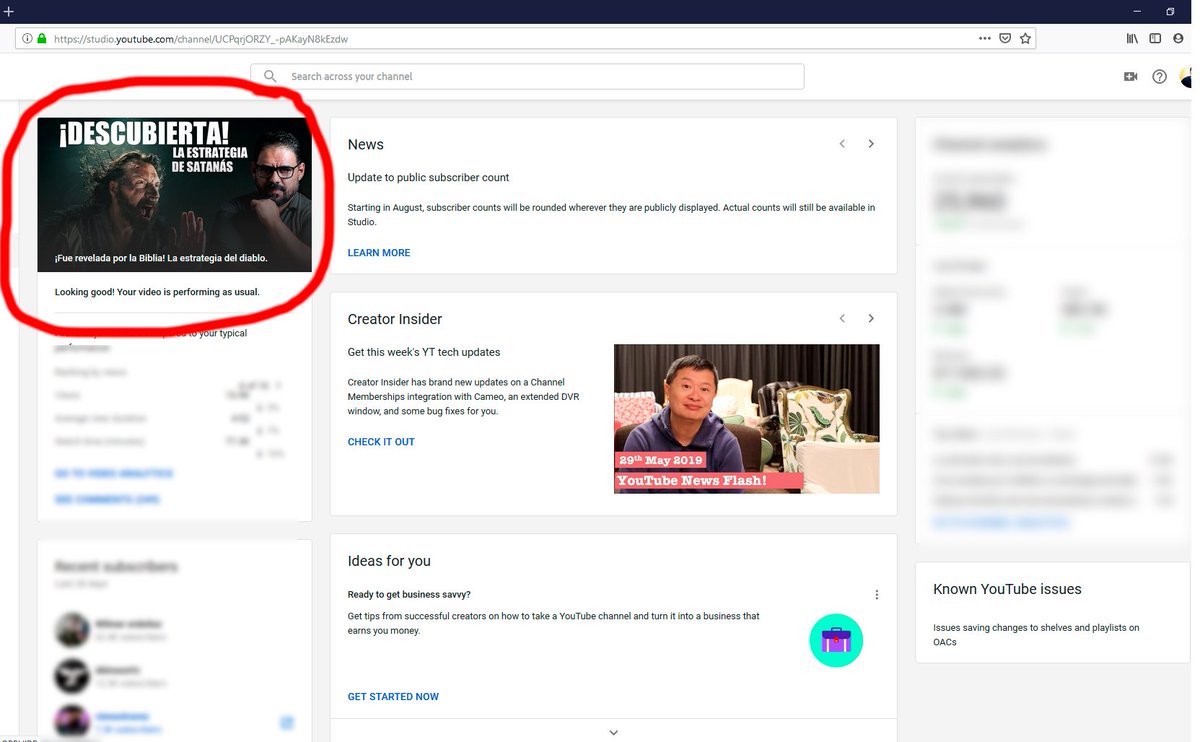This screenshot has width=1200, height=742.
Task: Click the create video camera icon
Action: coord(1131,76)
